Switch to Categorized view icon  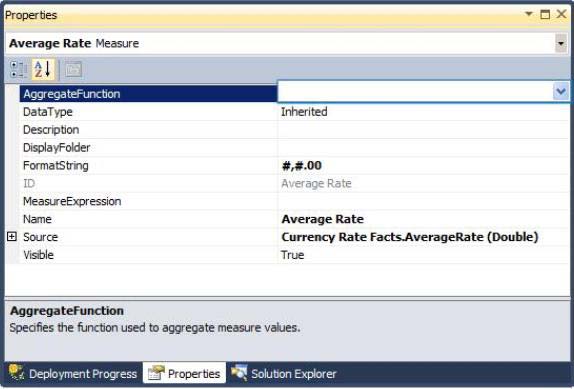(18, 70)
